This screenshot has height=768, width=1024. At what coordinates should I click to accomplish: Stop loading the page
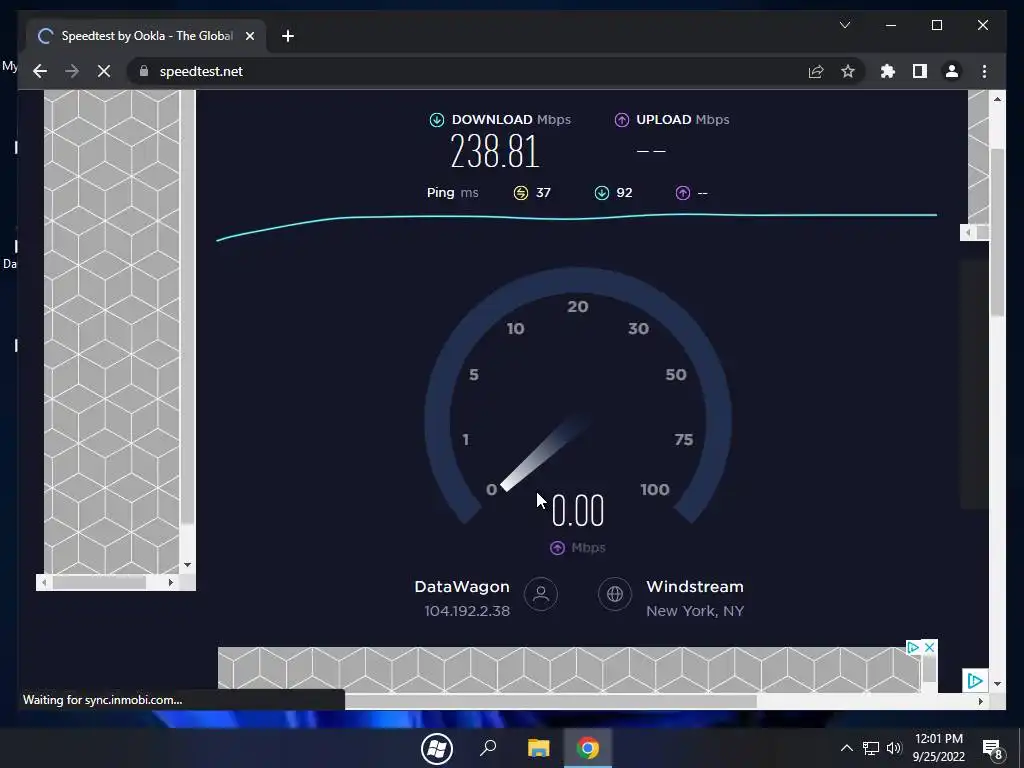coord(104,71)
